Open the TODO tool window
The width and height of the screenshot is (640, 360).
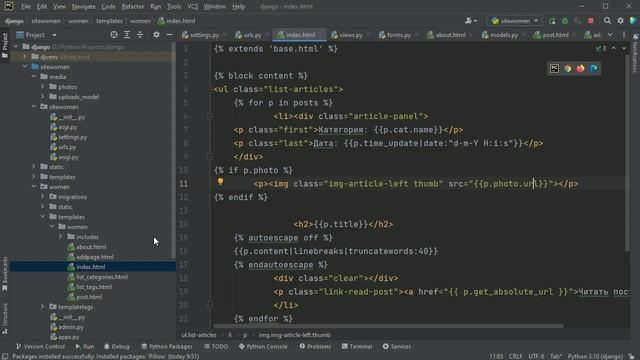(216, 346)
